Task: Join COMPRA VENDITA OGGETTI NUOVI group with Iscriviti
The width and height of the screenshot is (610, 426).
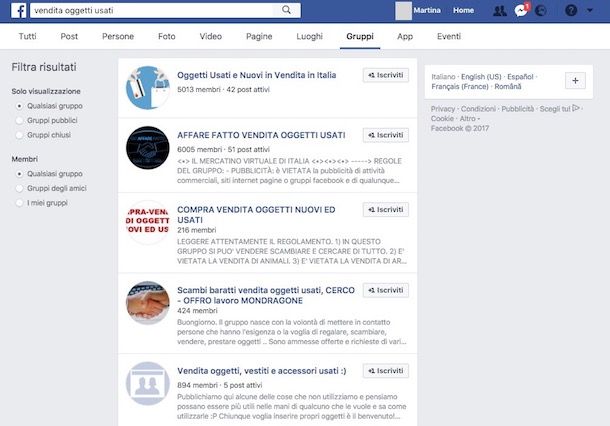Action: [386, 210]
